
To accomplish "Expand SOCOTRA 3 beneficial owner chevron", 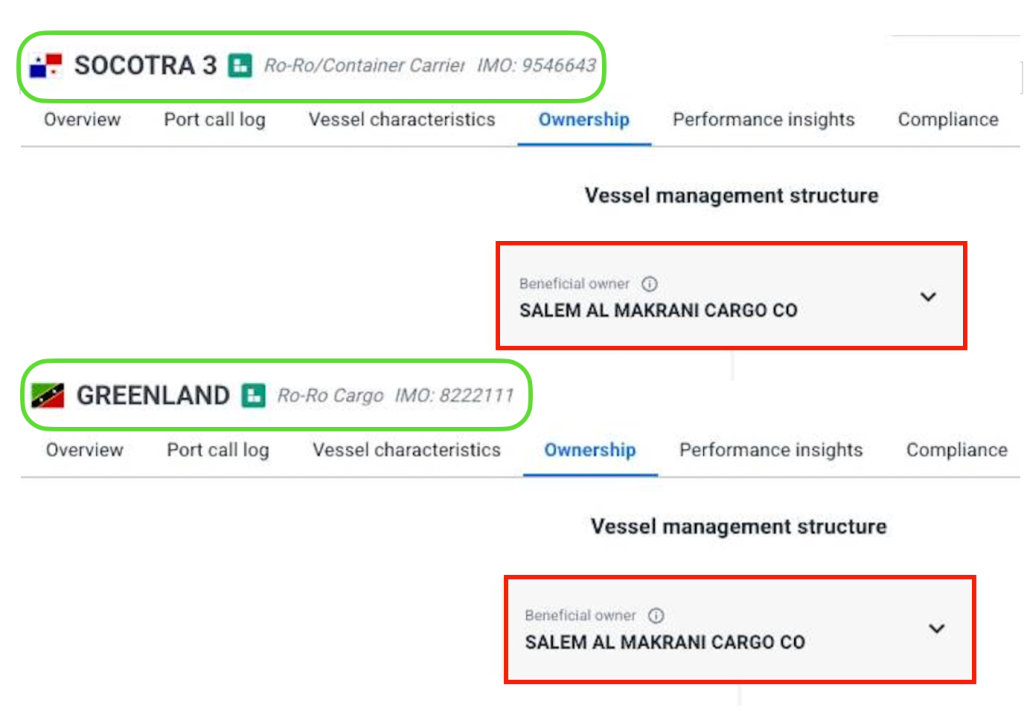I will [928, 297].
